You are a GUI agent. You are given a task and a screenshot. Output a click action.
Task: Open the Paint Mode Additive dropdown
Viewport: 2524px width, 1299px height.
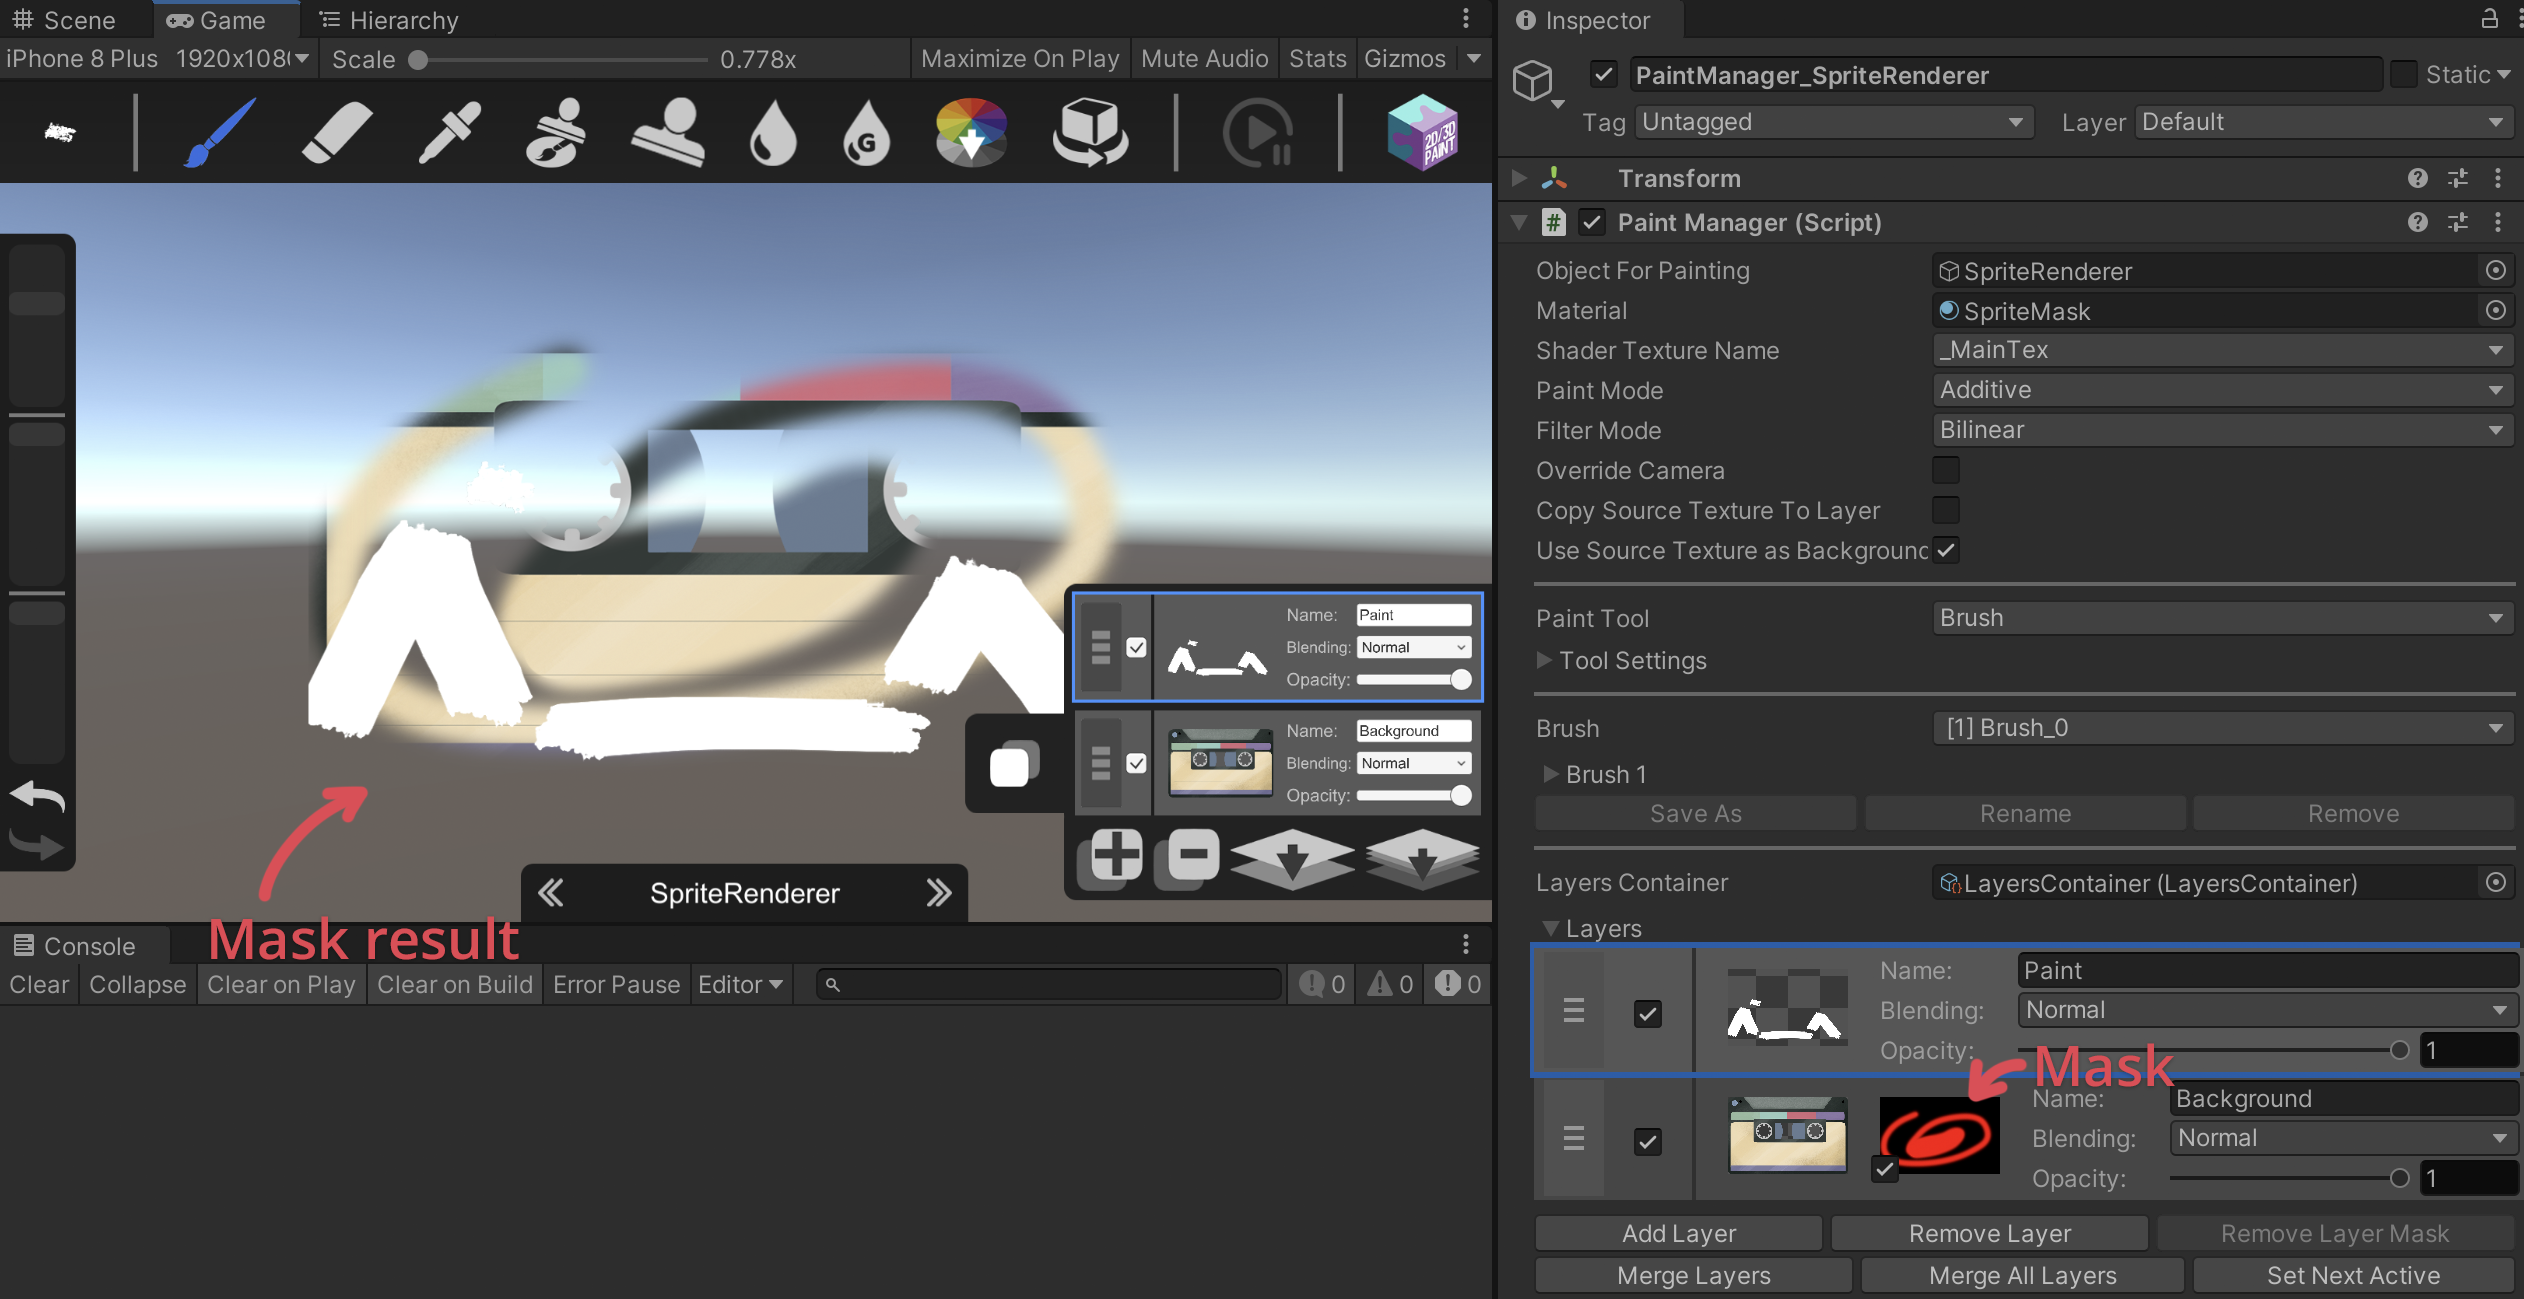pos(2224,390)
